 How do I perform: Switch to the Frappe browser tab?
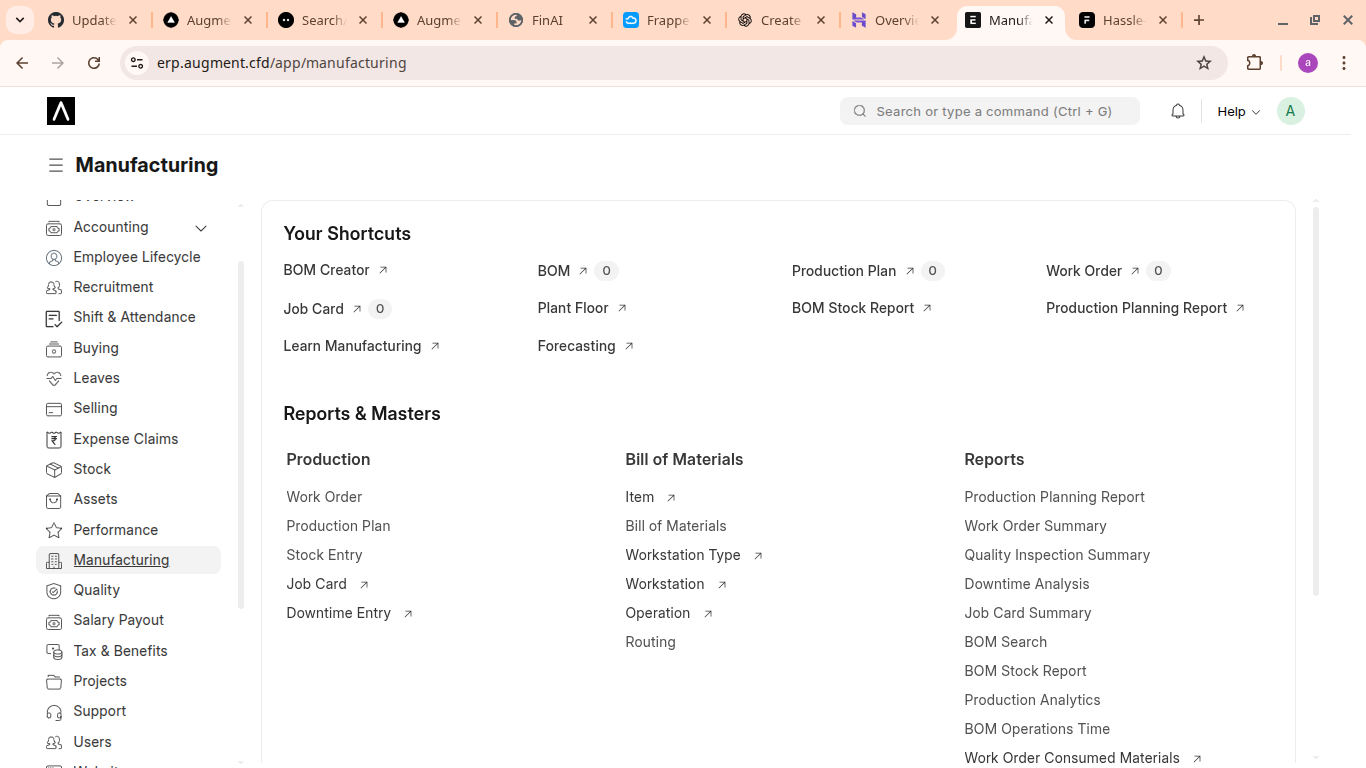tap(667, 20)
